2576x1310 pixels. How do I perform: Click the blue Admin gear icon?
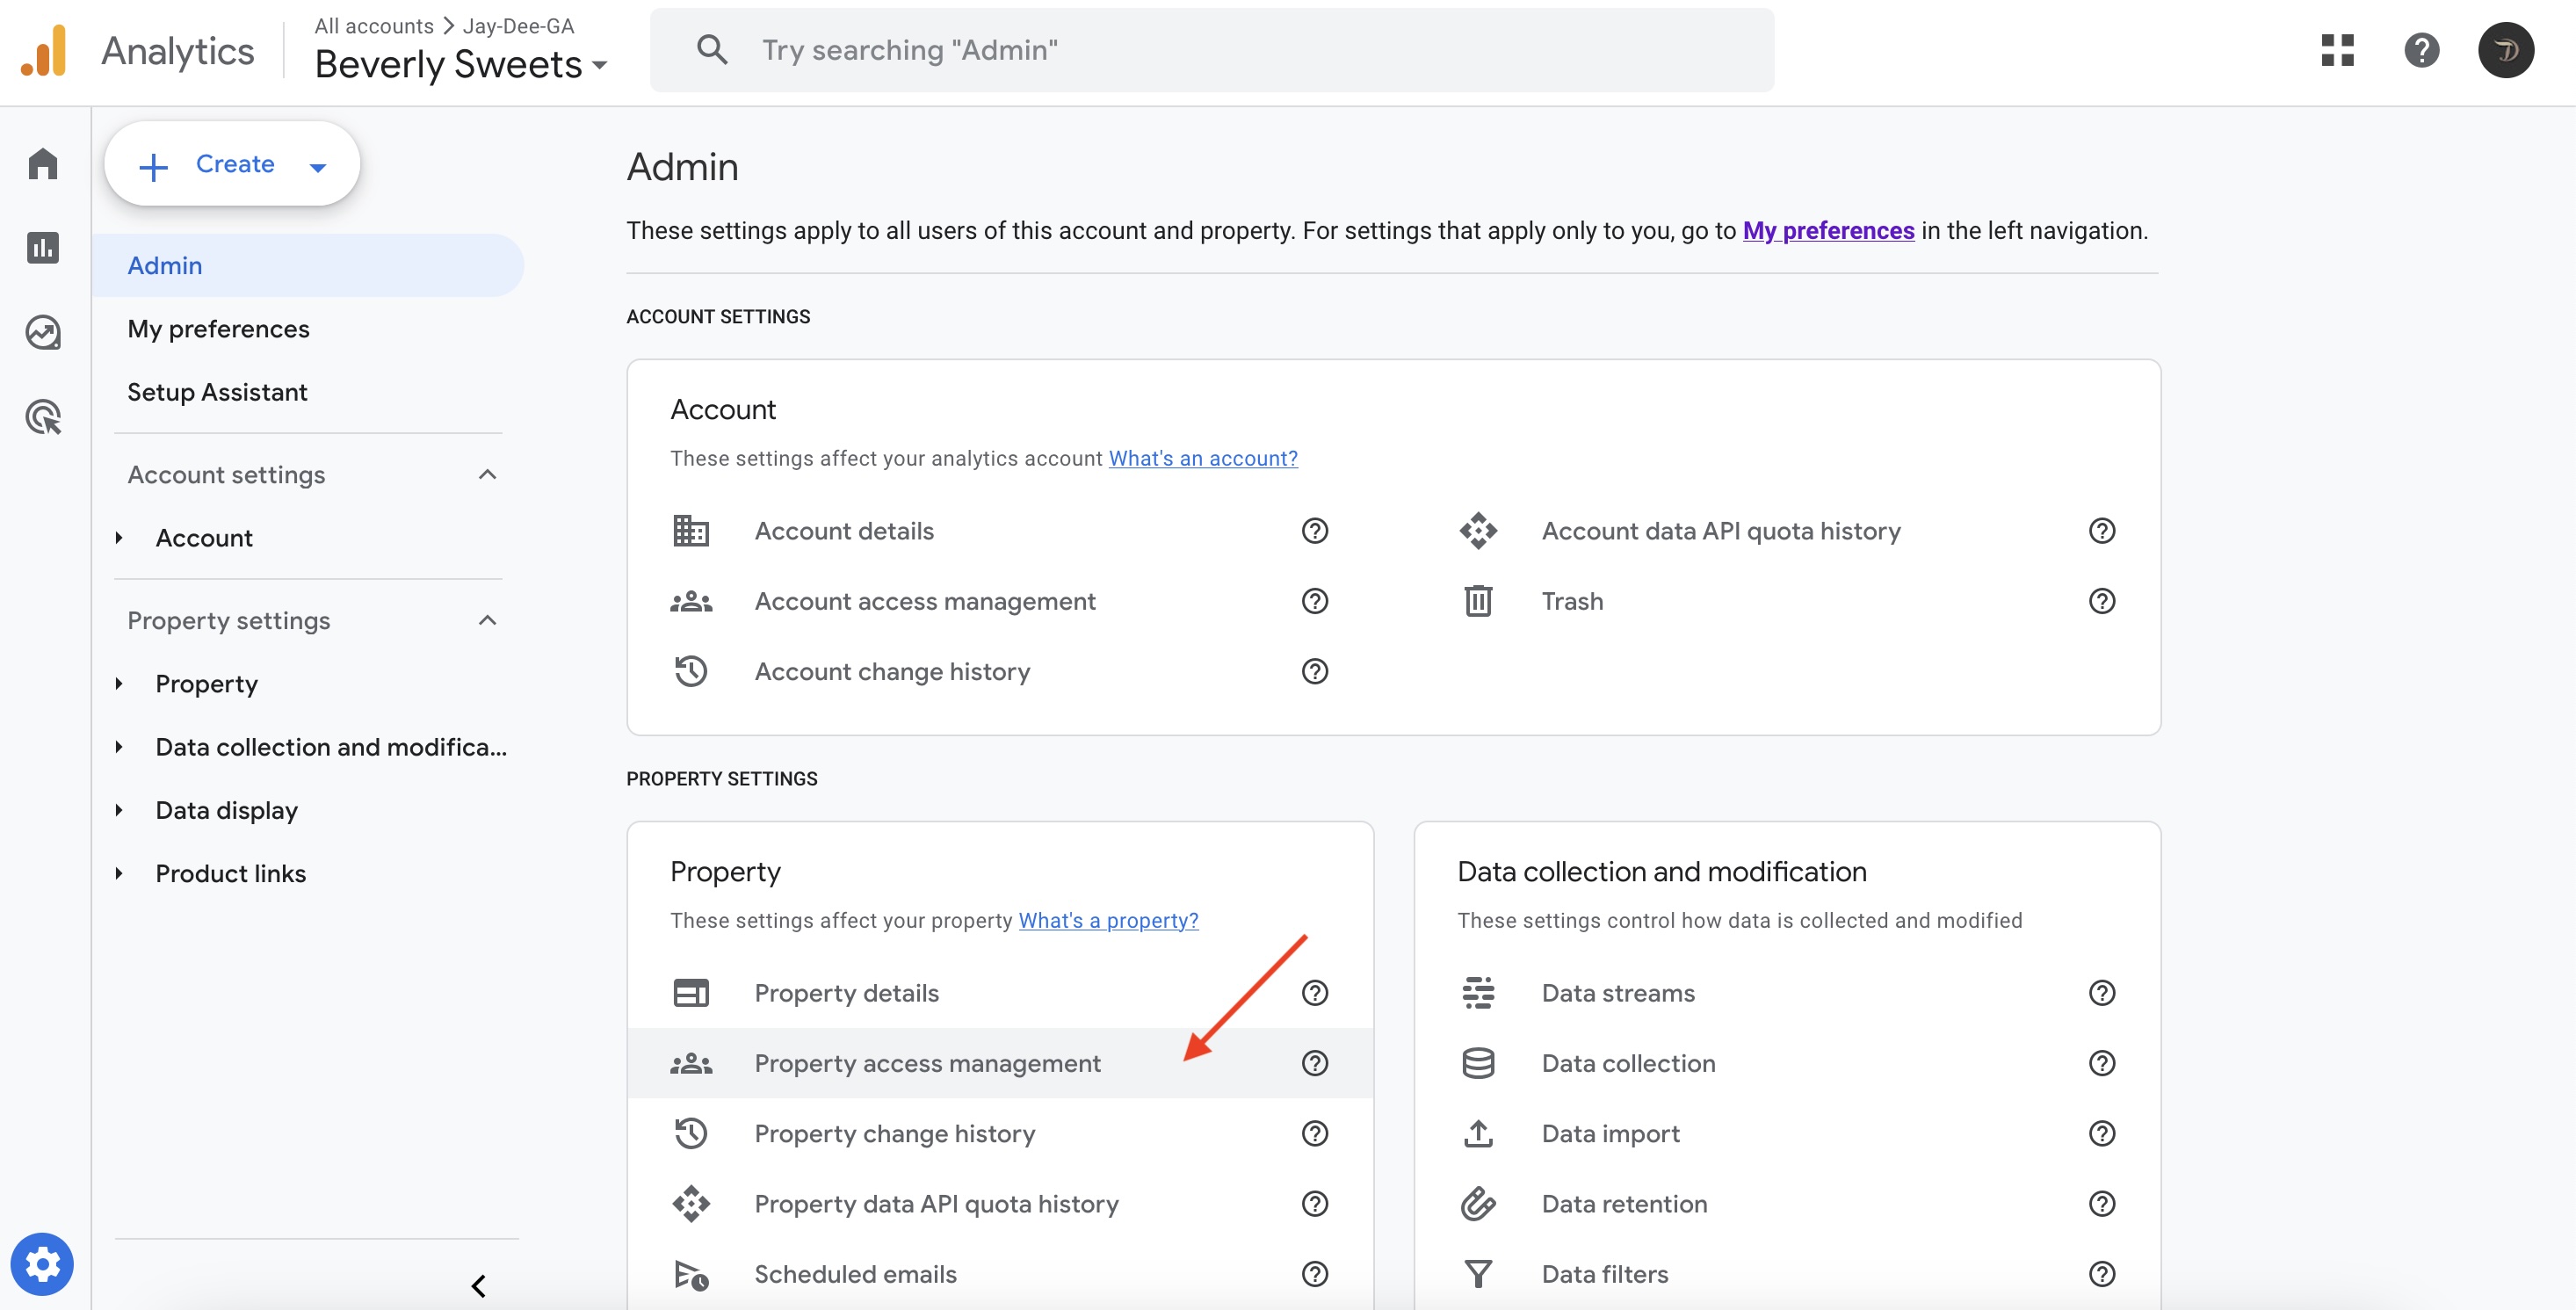click(x=42, y=1264)
